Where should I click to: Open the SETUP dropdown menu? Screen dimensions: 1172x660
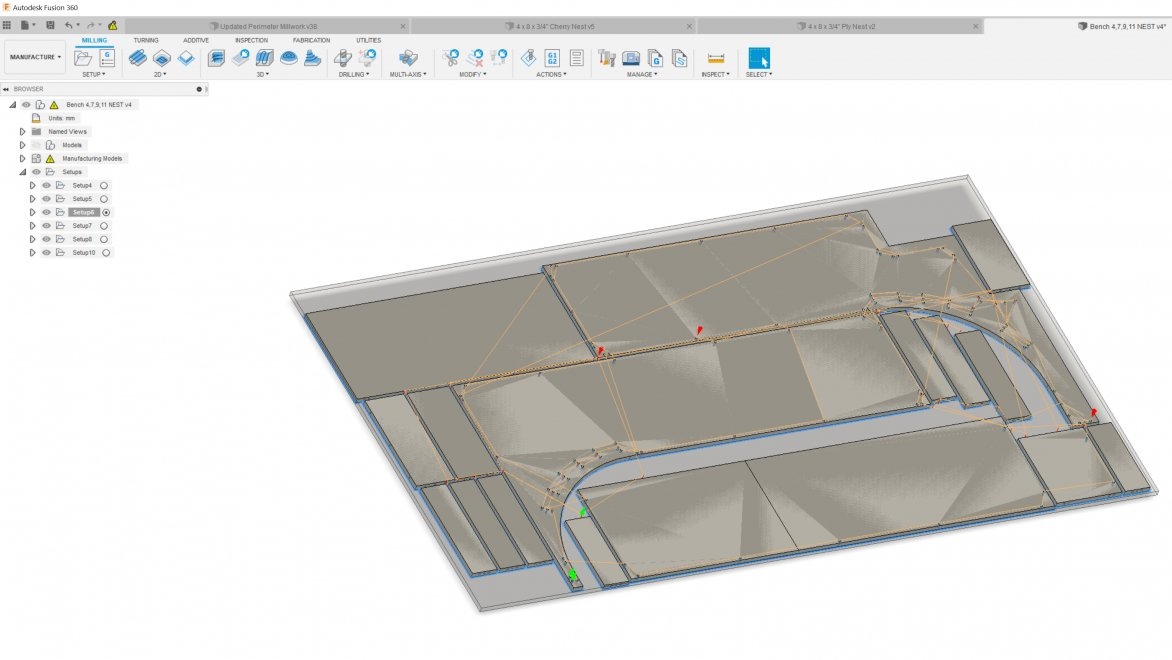pyautogui.click(x=93, y=75)
